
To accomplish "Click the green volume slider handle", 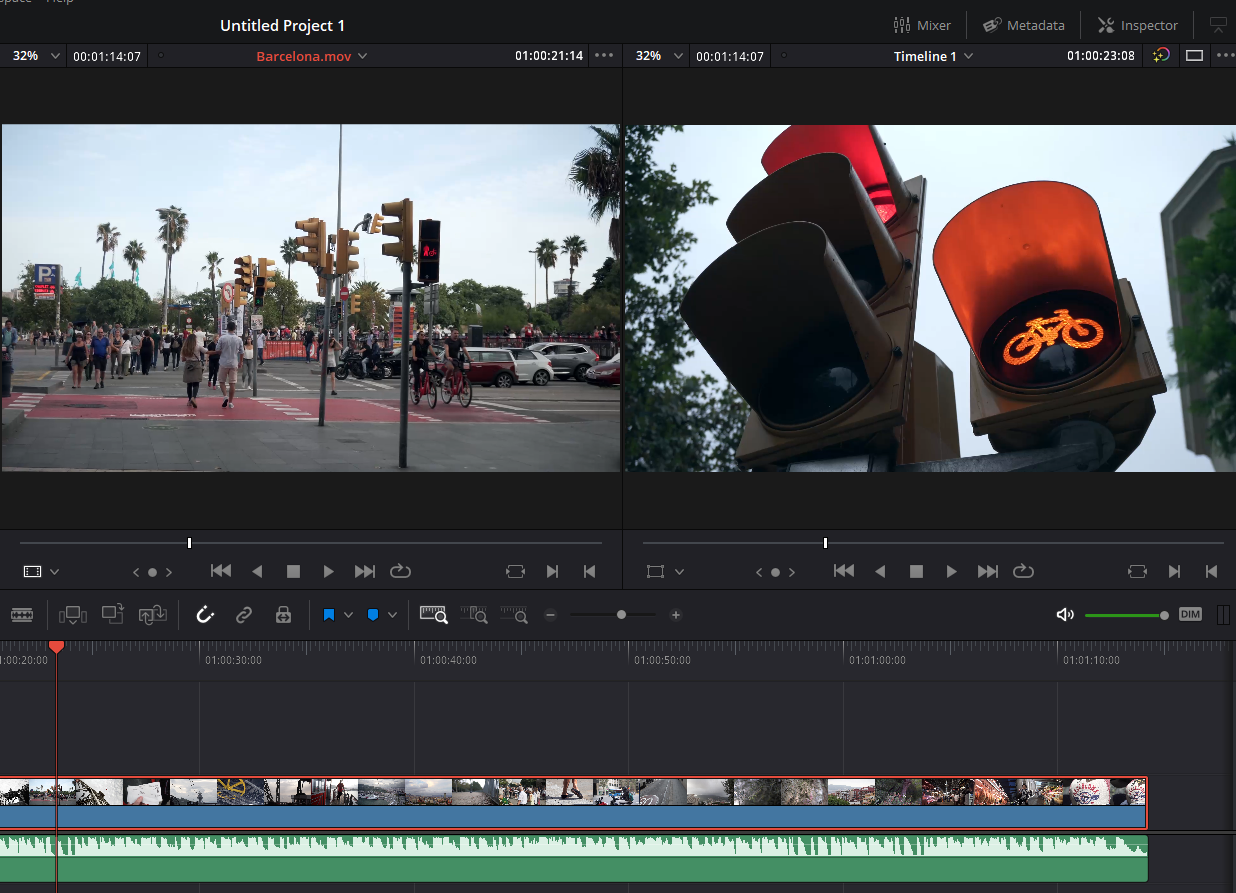I will click(1164, 615).
